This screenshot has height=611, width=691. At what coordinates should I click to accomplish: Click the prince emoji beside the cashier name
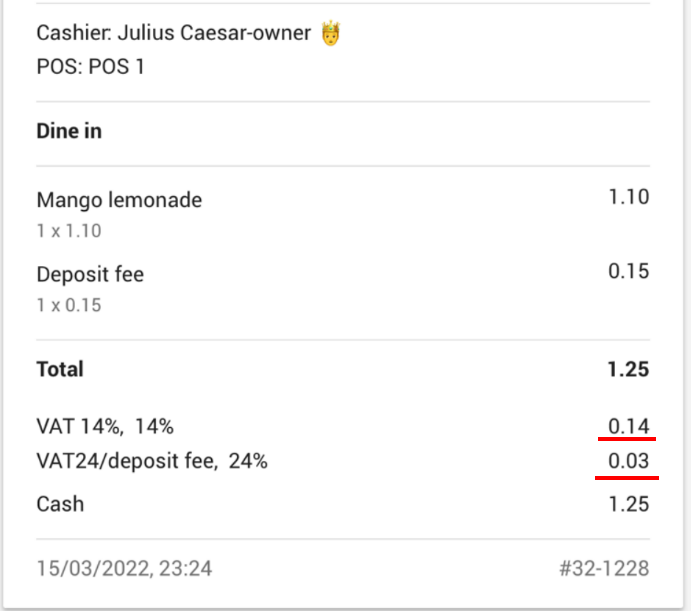[x=331, y=34]
